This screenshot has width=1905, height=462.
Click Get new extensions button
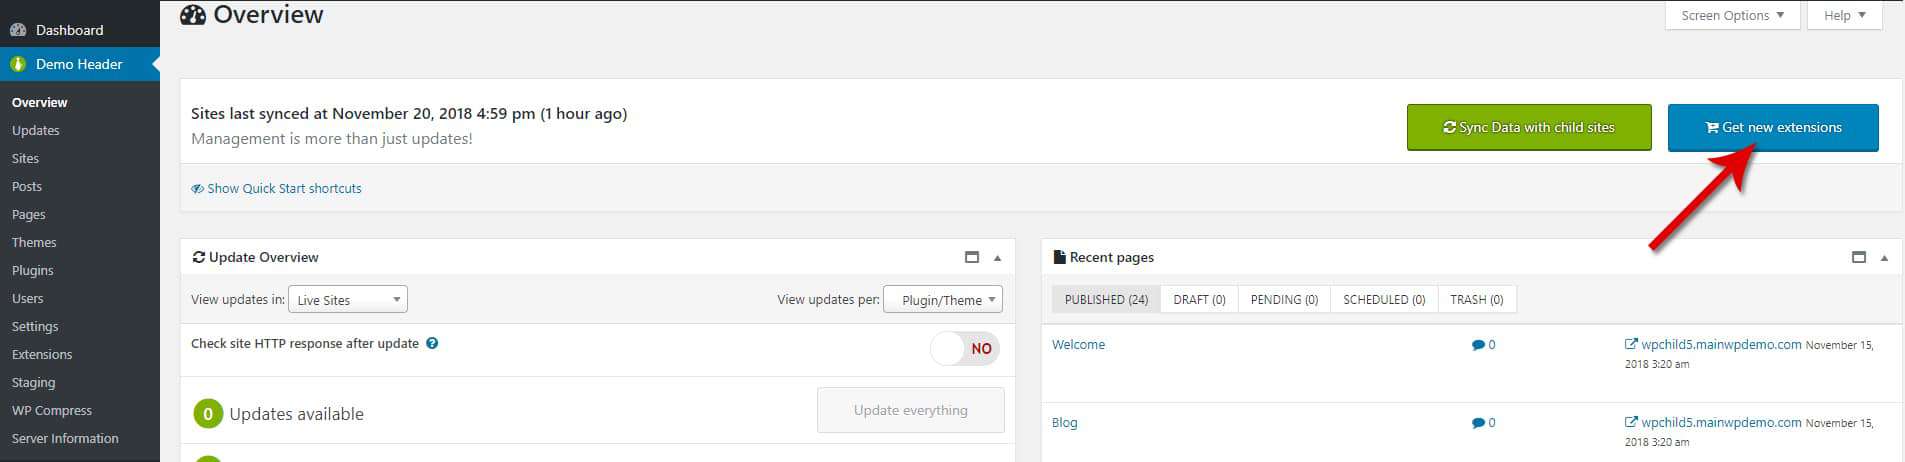pyautogui.click(x=1773, y=127)
